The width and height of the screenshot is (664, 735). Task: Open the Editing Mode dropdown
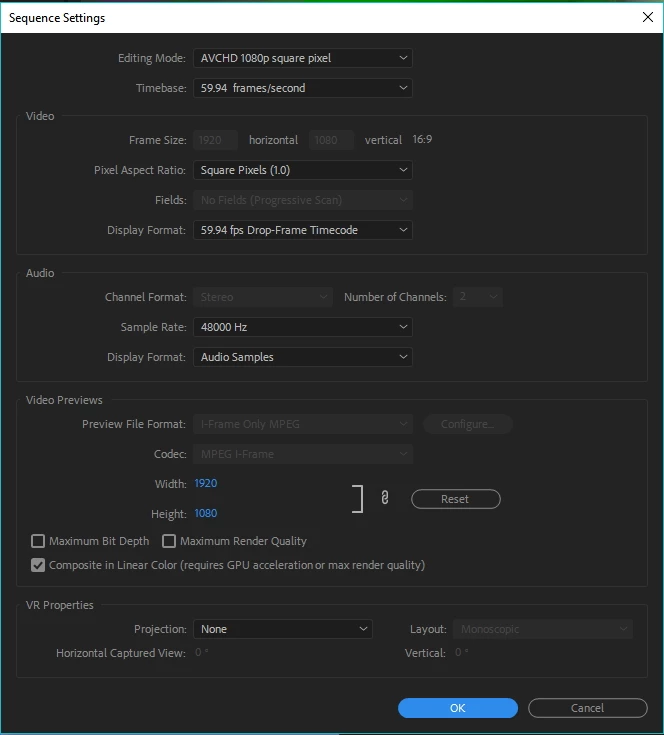click(303, 58)
